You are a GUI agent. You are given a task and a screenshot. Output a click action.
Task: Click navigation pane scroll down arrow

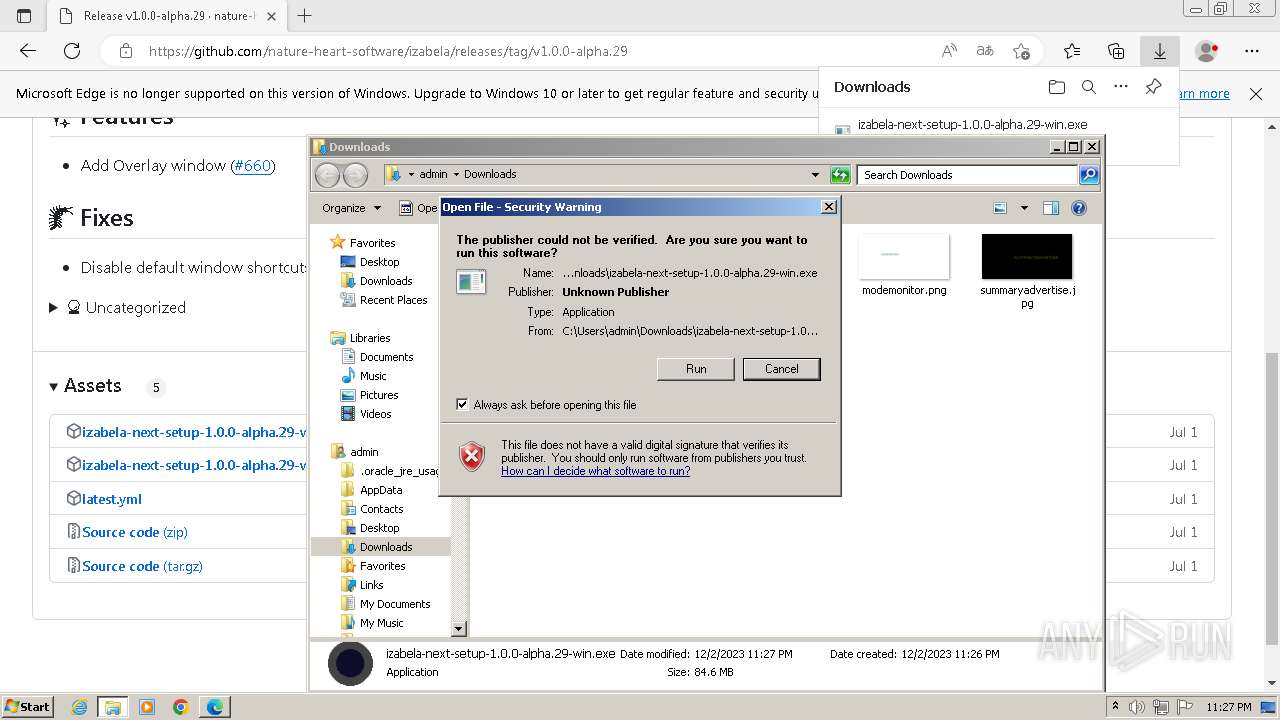pyautogui.click(x=459, y=629)
